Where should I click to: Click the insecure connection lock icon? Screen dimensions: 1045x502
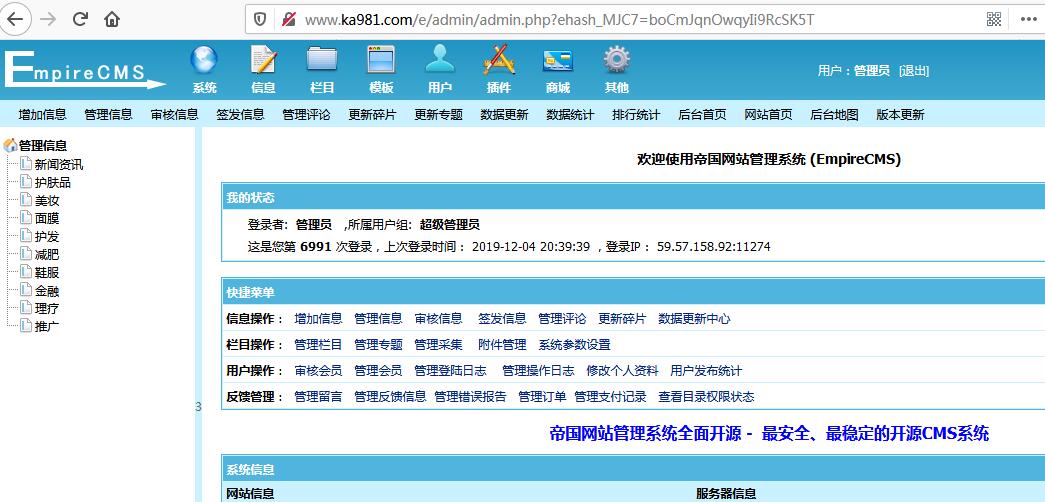tap(289, 19)
